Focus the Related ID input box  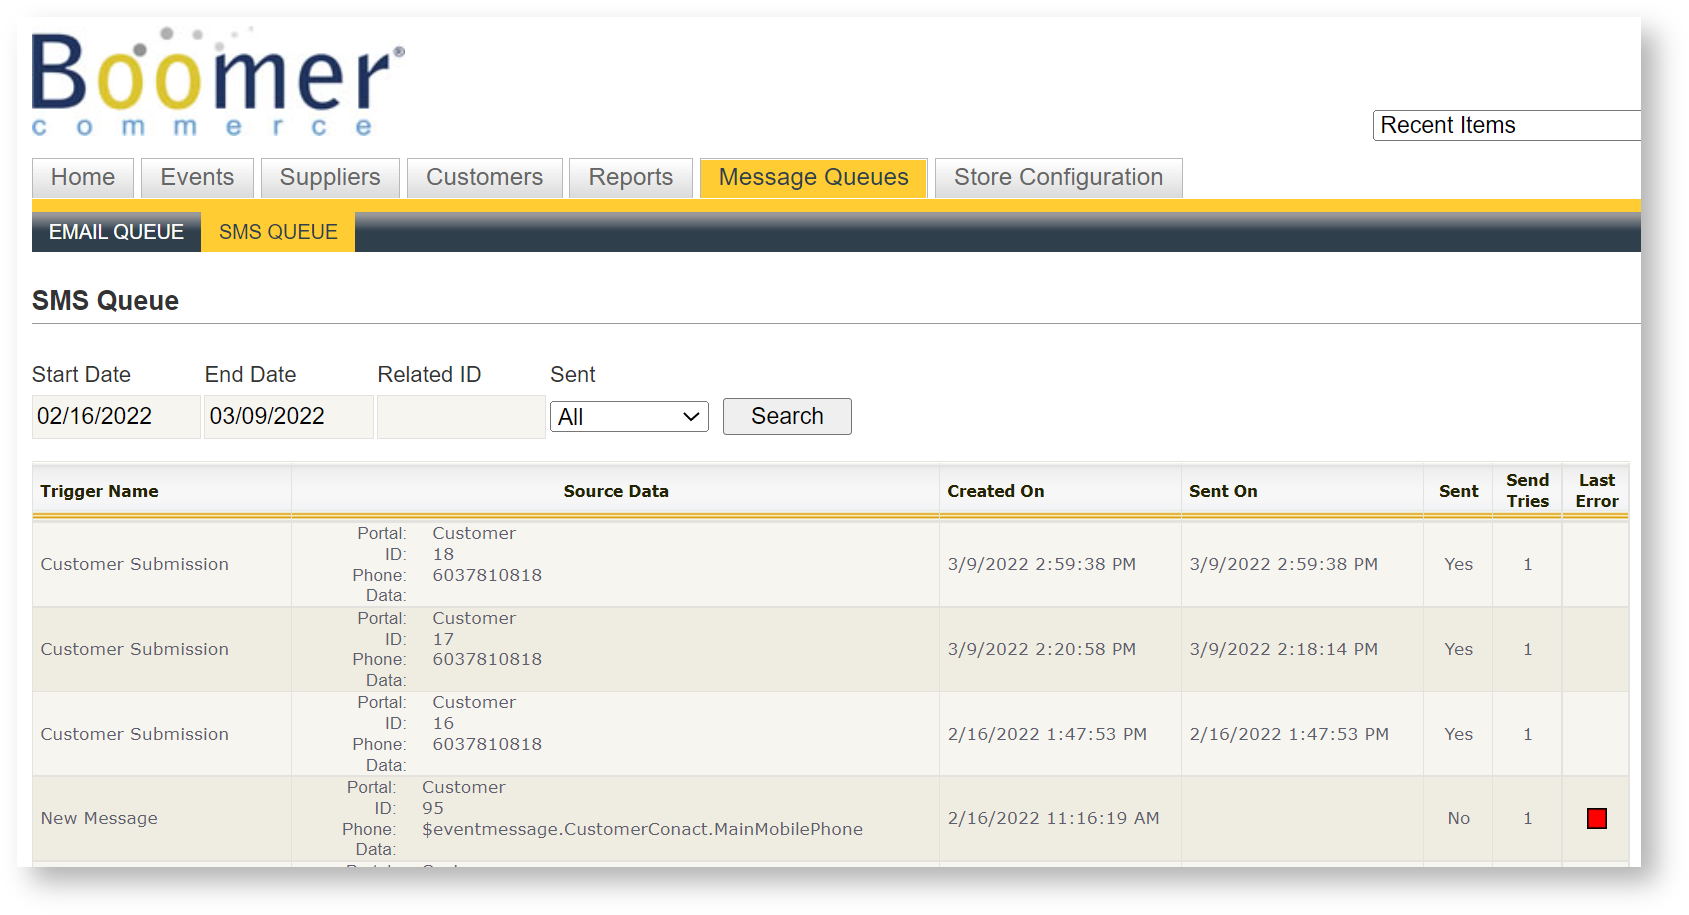[460, 417]
